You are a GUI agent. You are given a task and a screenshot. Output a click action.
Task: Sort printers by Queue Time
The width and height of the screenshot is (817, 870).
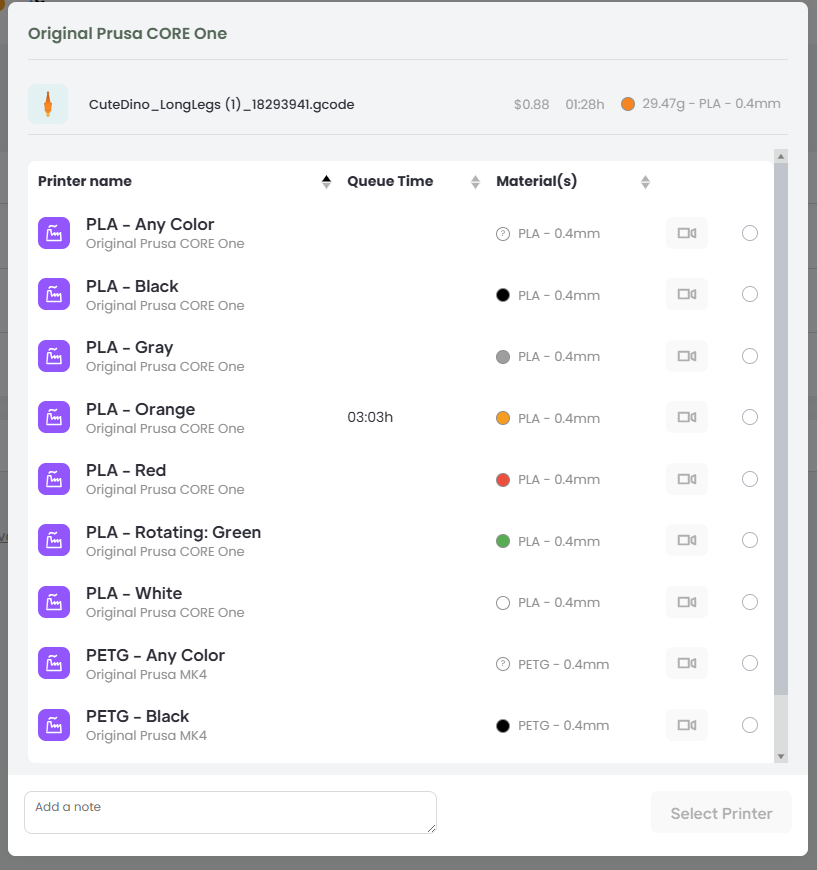390,181
